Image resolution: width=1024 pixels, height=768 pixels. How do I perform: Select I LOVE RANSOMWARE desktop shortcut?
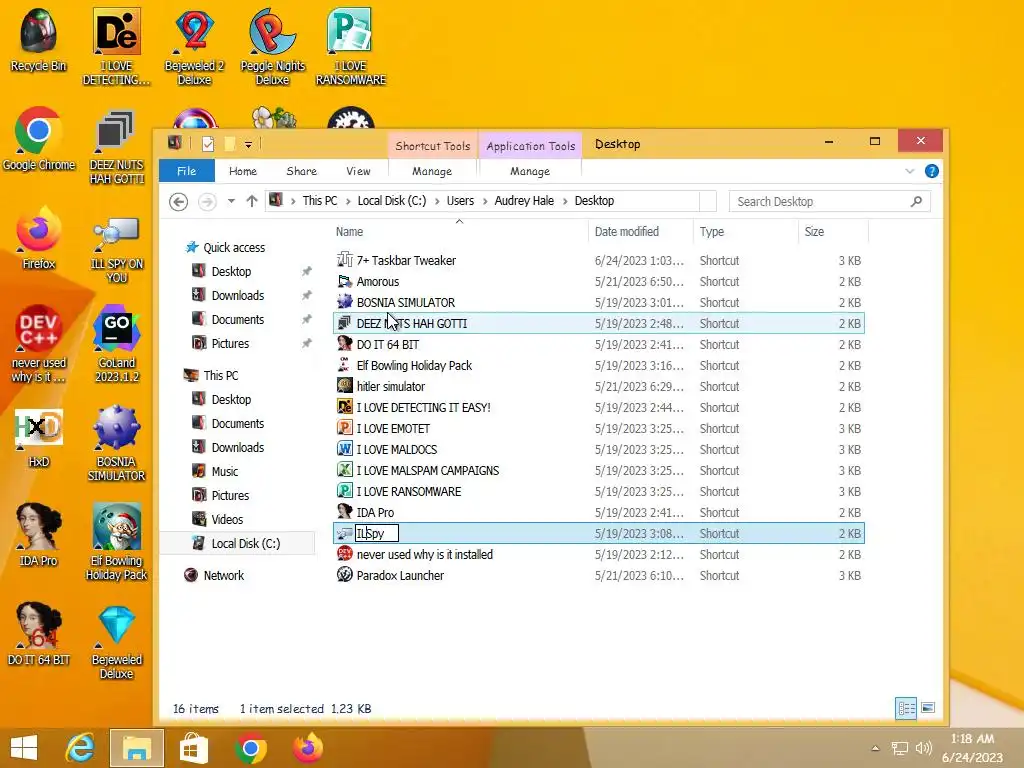tap(351, 47)
